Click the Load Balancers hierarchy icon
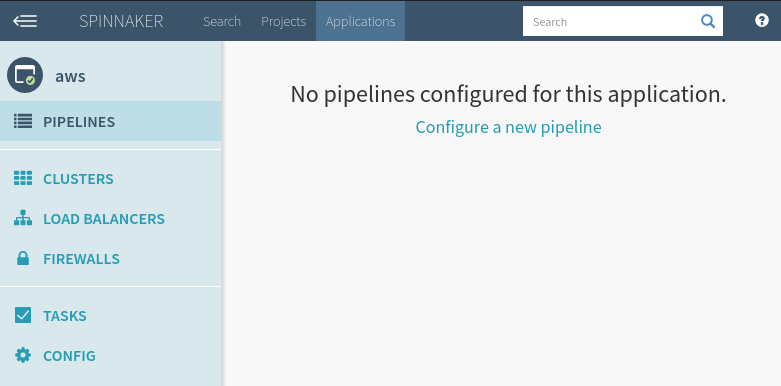 pyautogui.click(x=23, y=218)
